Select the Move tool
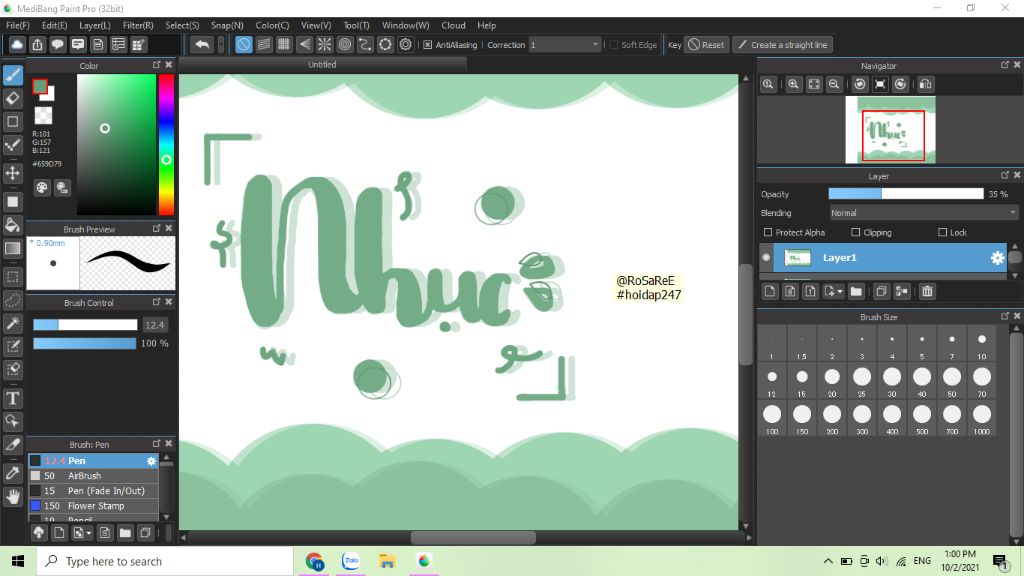 coord(13,174)
